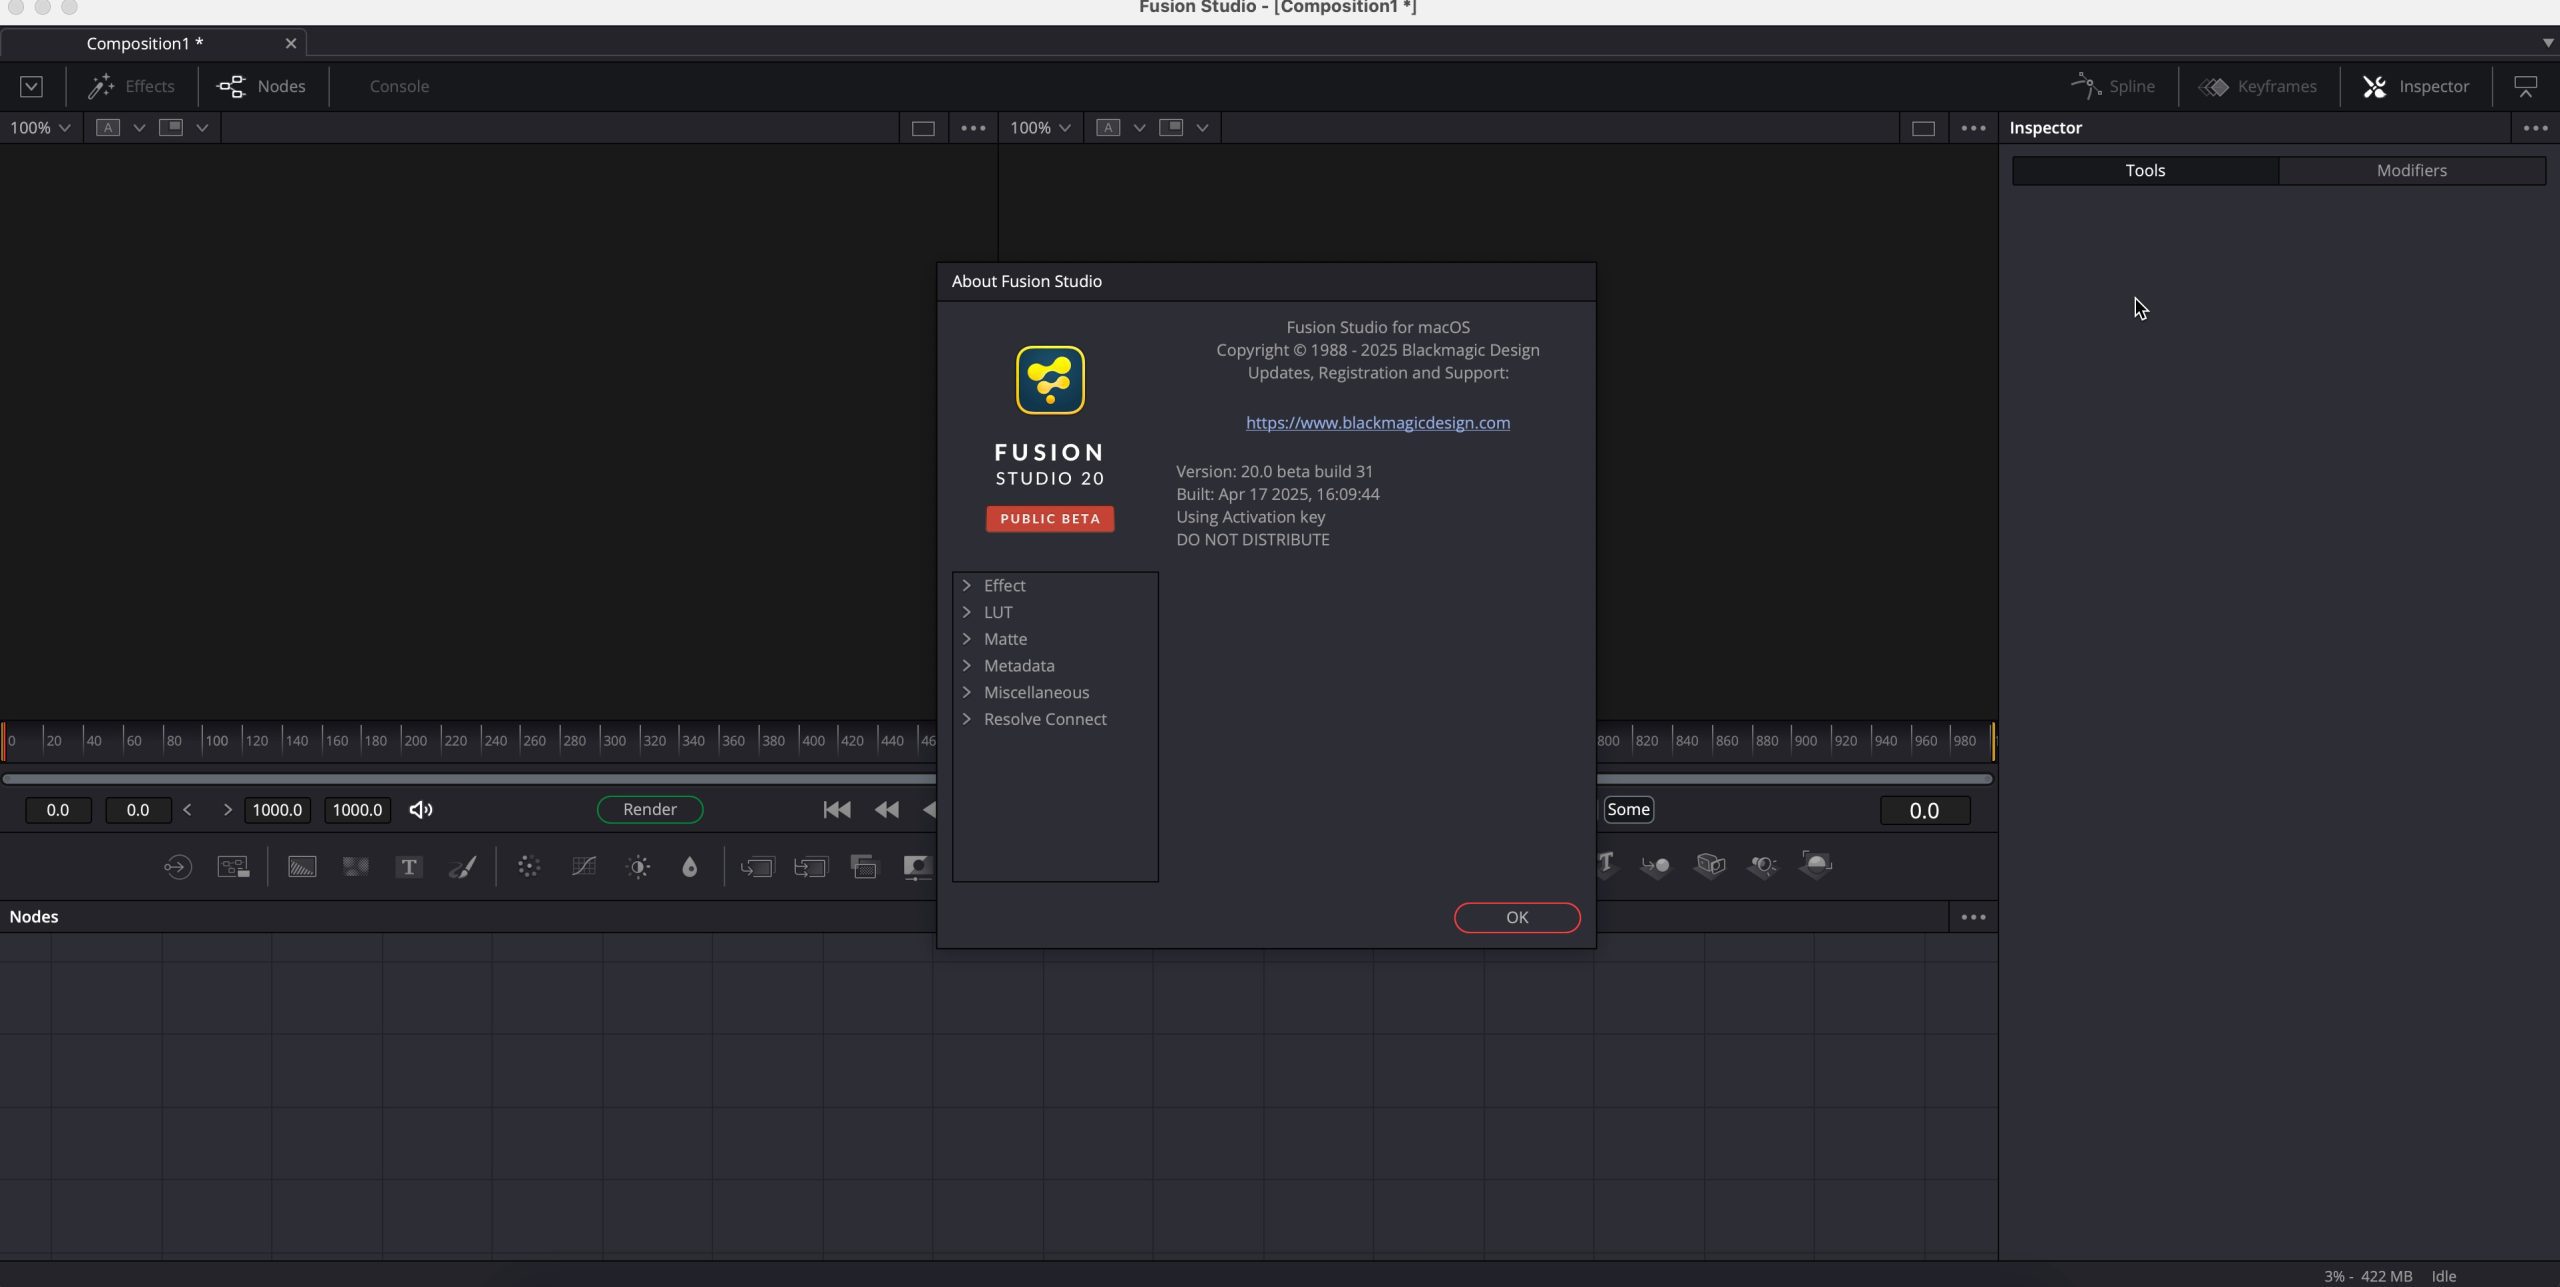Open Nodes panel three-dot options menu
The image size is (2560, 1287).
coord(1973,917)
